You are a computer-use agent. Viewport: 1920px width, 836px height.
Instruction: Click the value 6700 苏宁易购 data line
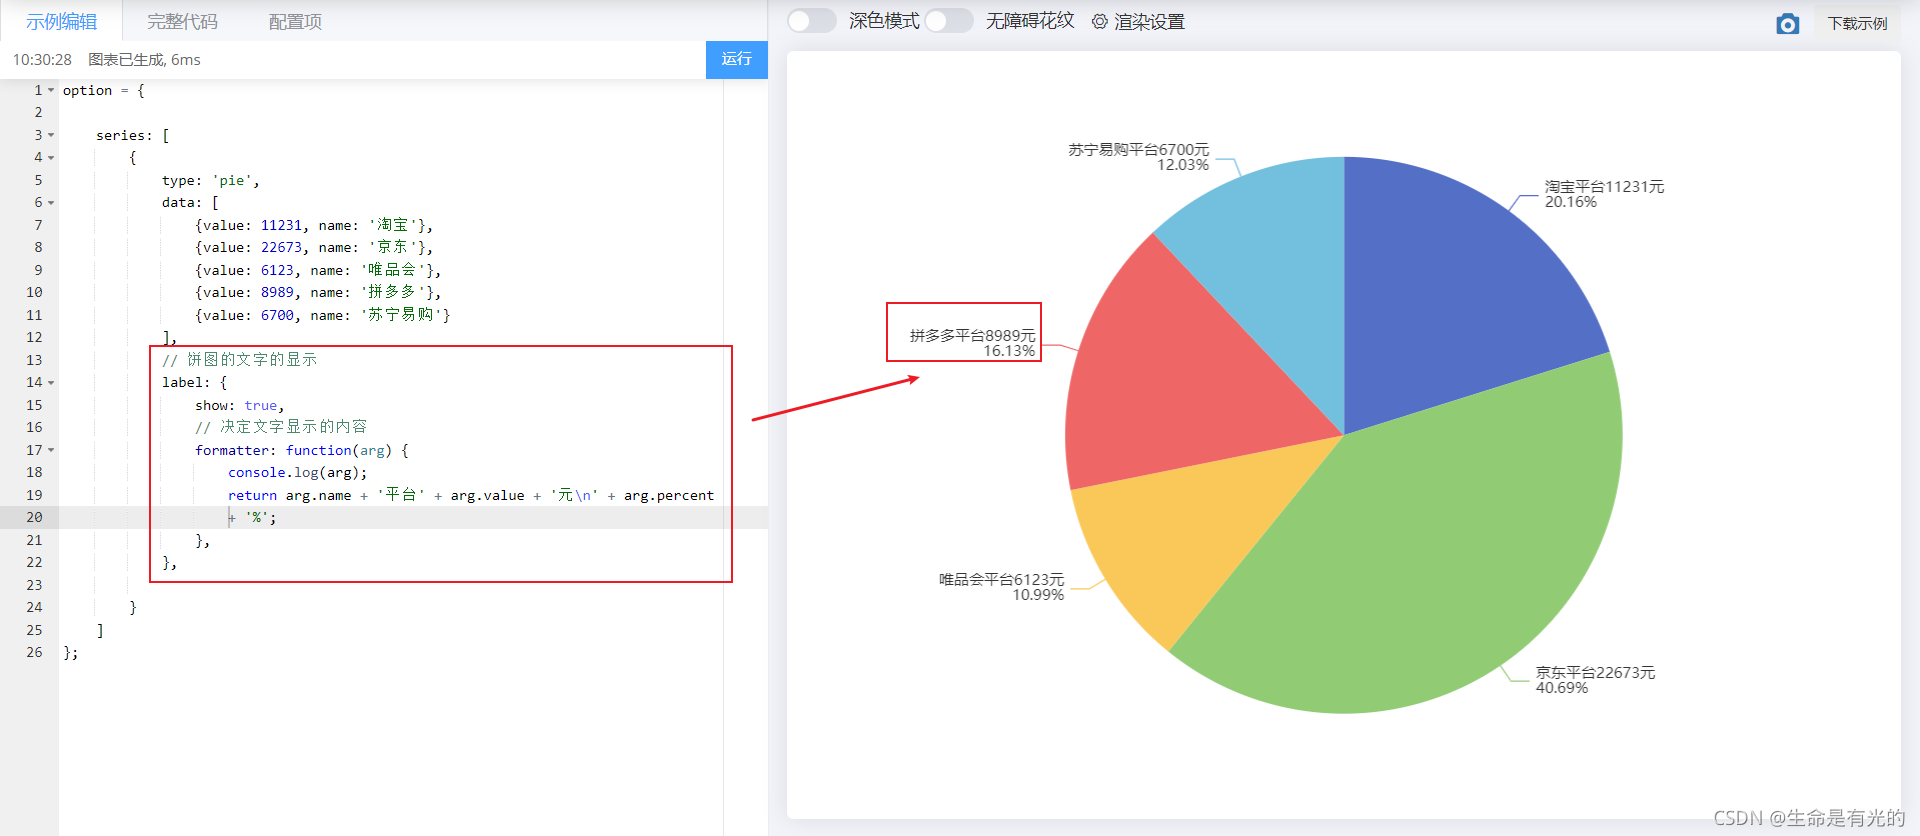point(322,315)
